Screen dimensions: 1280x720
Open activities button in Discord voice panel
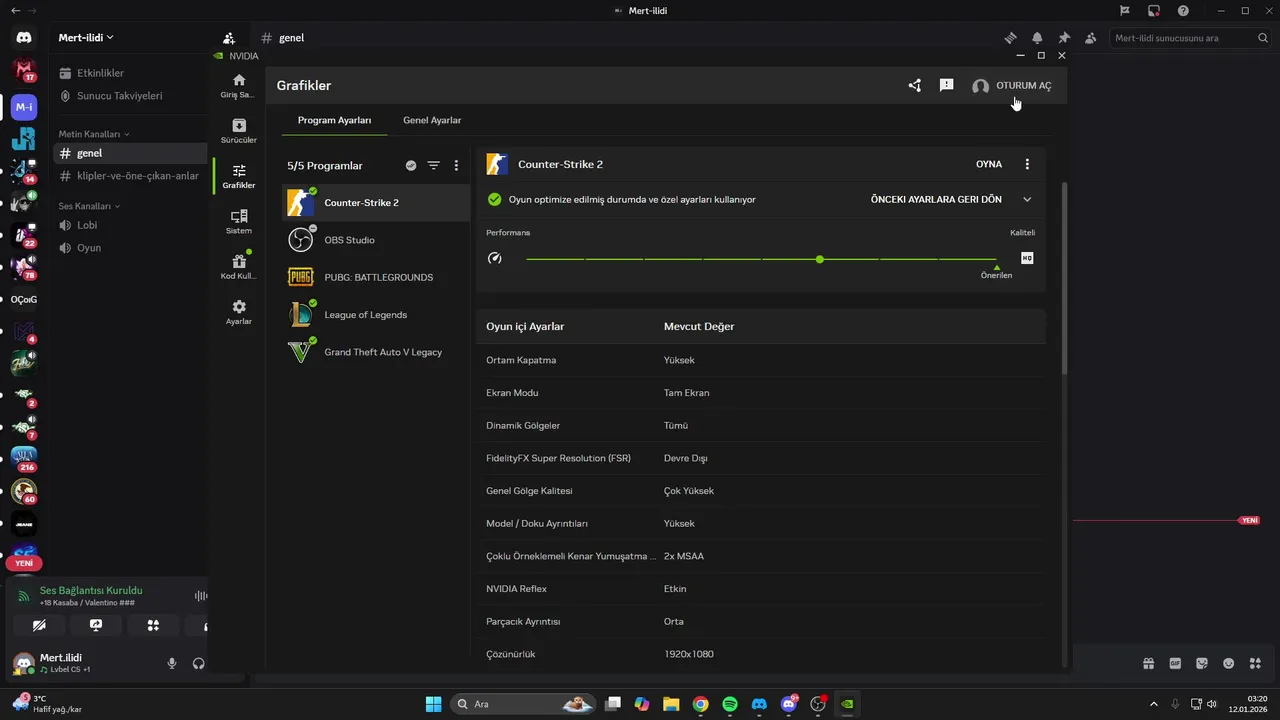[x=153, y=625]
